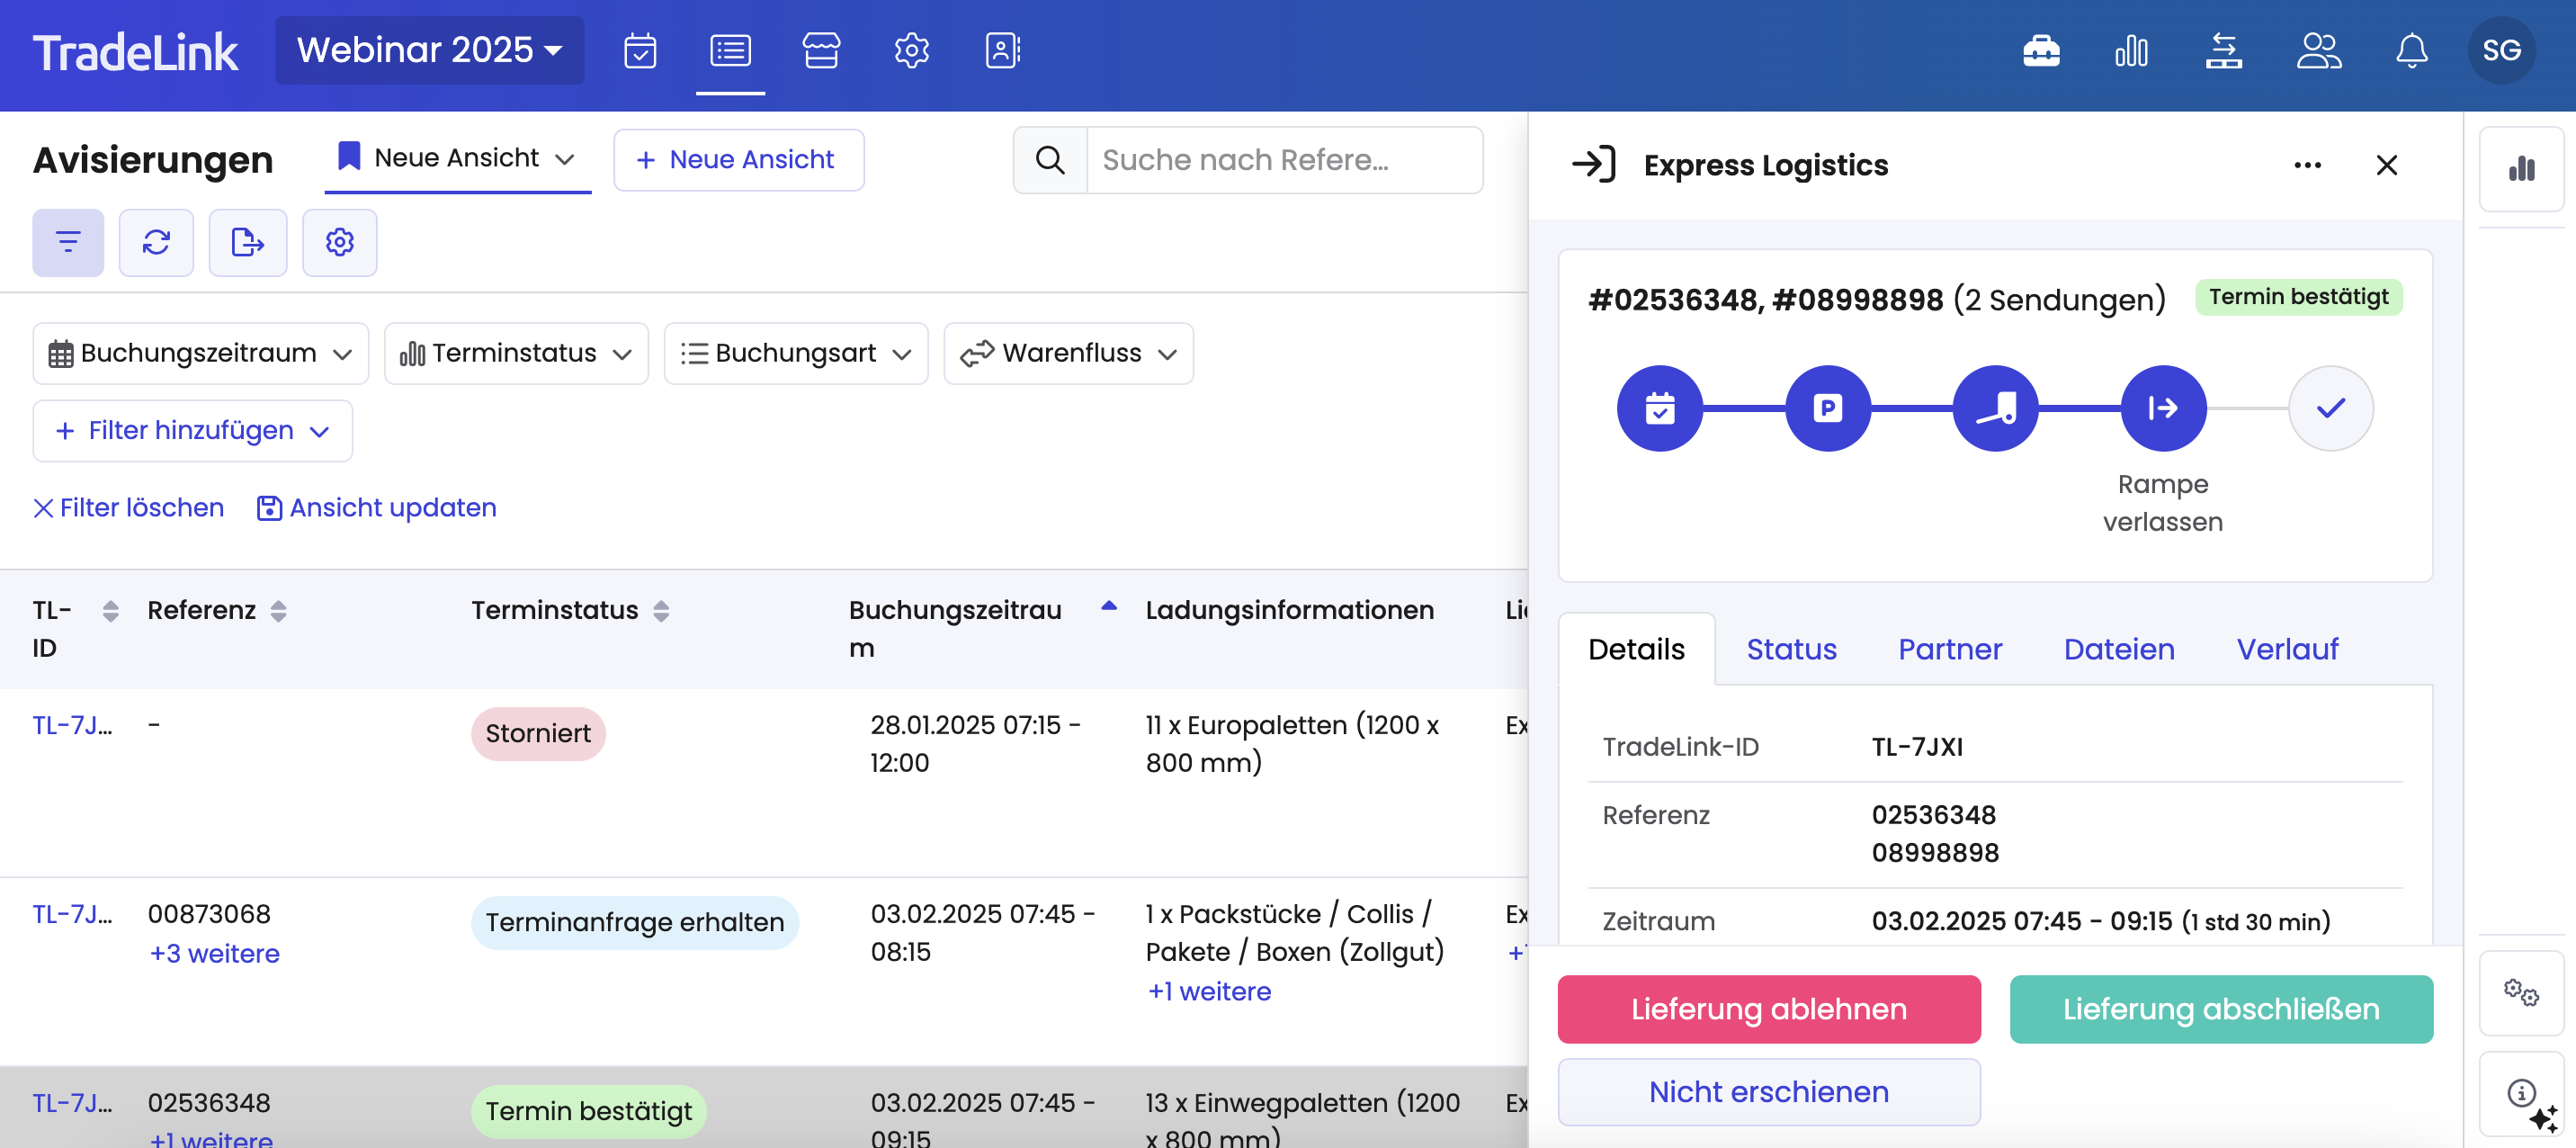Click the refresh list icon button
The height and width of the screenshot is (1148, 2576).
156,242
